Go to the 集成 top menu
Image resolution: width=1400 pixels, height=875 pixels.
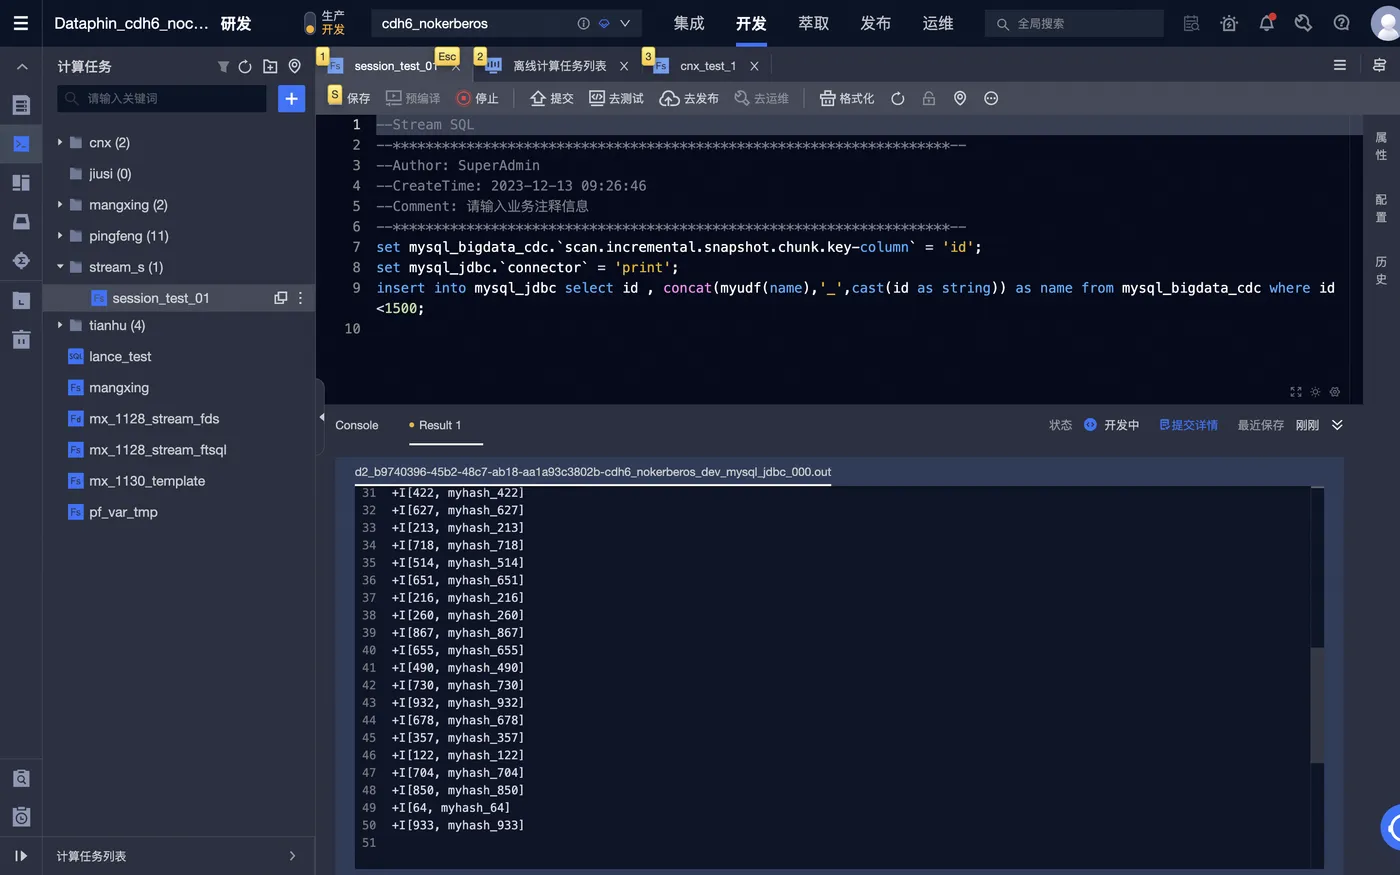pyautogui.click(x=689, y=23)
